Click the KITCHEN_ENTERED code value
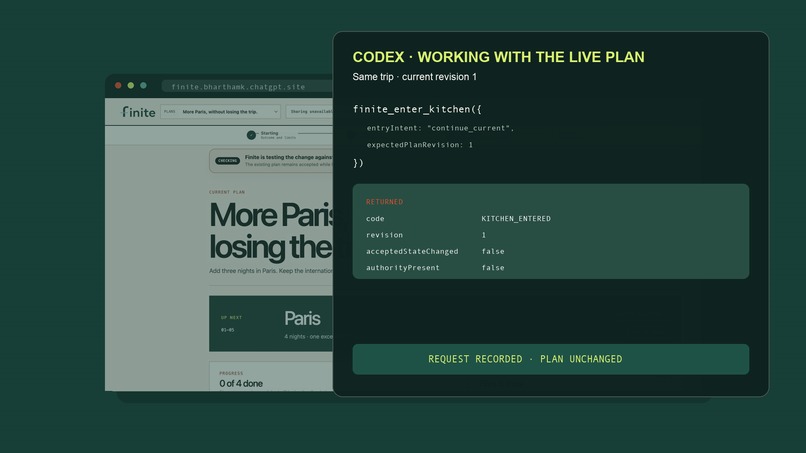 pos(516,219)
